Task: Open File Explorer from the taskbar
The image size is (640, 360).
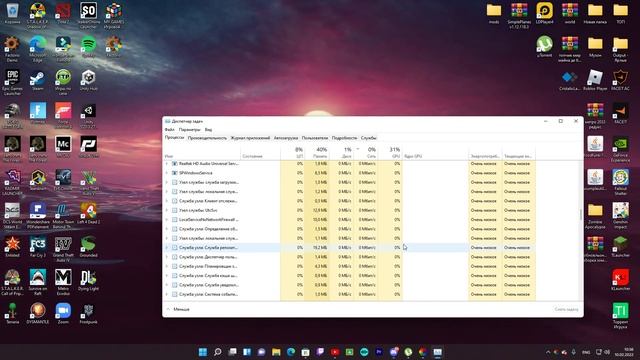Action: (276, 352)
